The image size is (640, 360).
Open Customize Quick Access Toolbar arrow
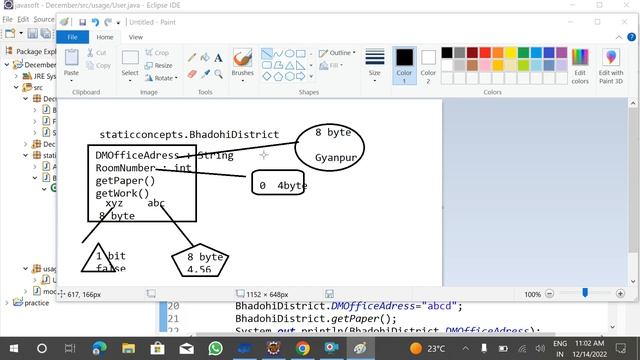118,23
